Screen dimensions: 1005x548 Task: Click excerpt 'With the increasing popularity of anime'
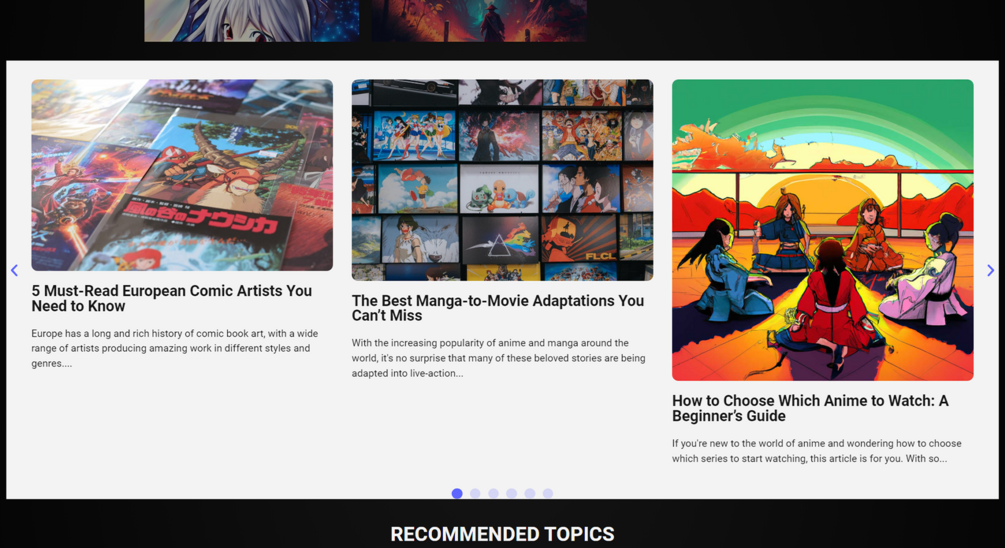(498, 358)
